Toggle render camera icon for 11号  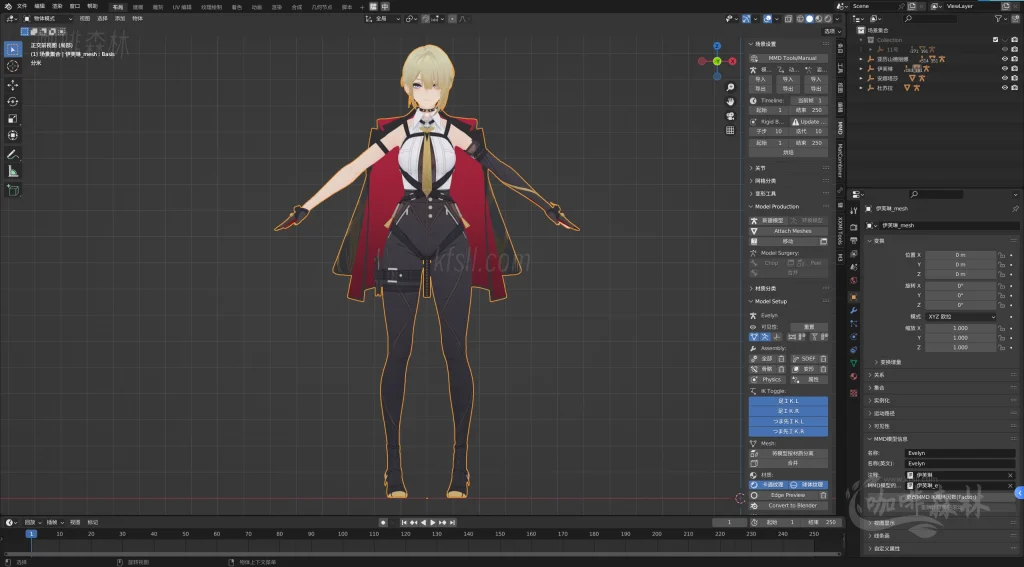(x=1015, y=50)
